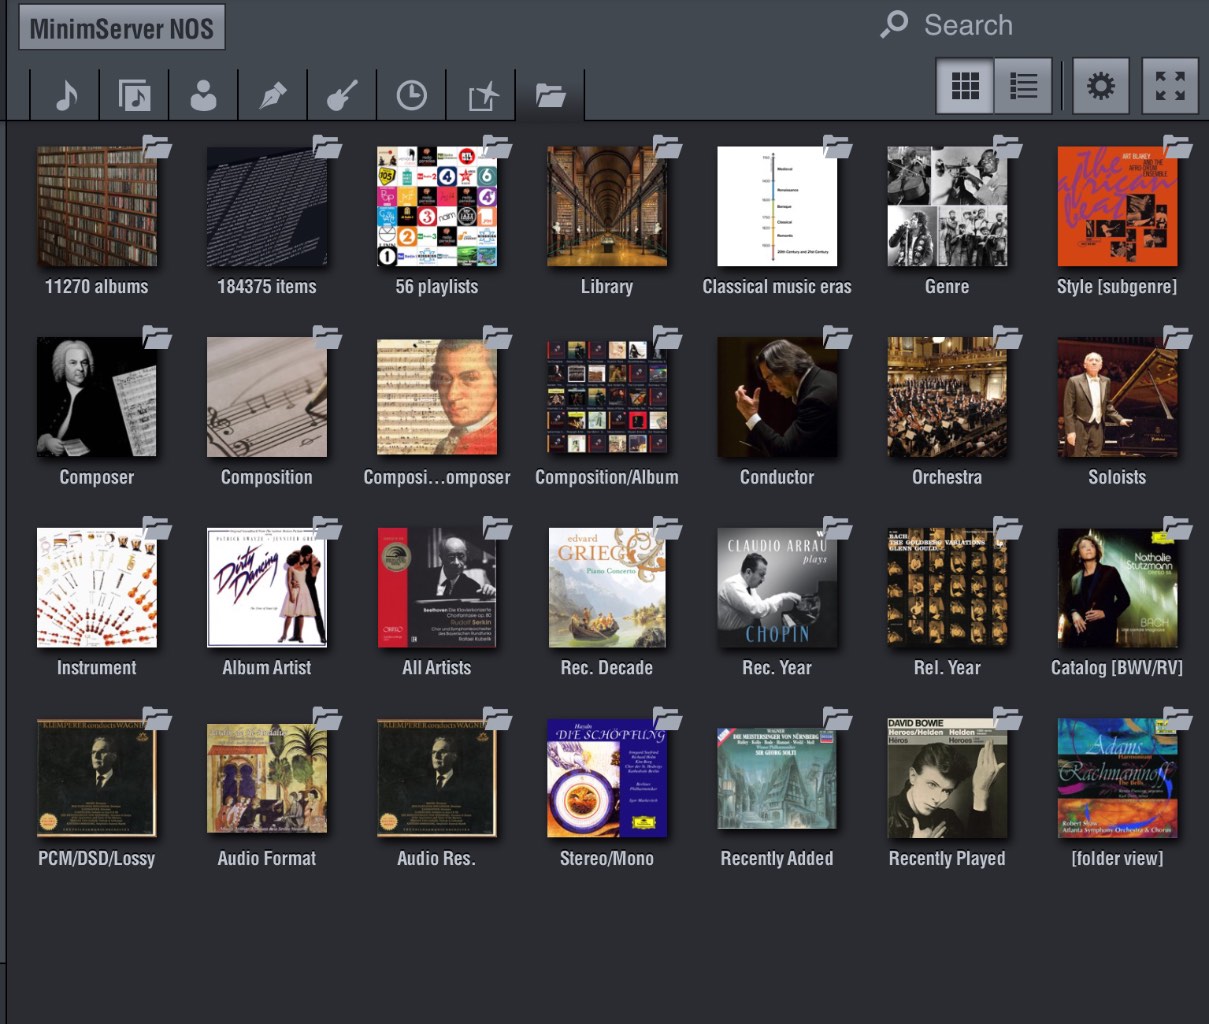The image size is (1209, 1024).
Task: Browse the Library folder
Action: (607, 207)
